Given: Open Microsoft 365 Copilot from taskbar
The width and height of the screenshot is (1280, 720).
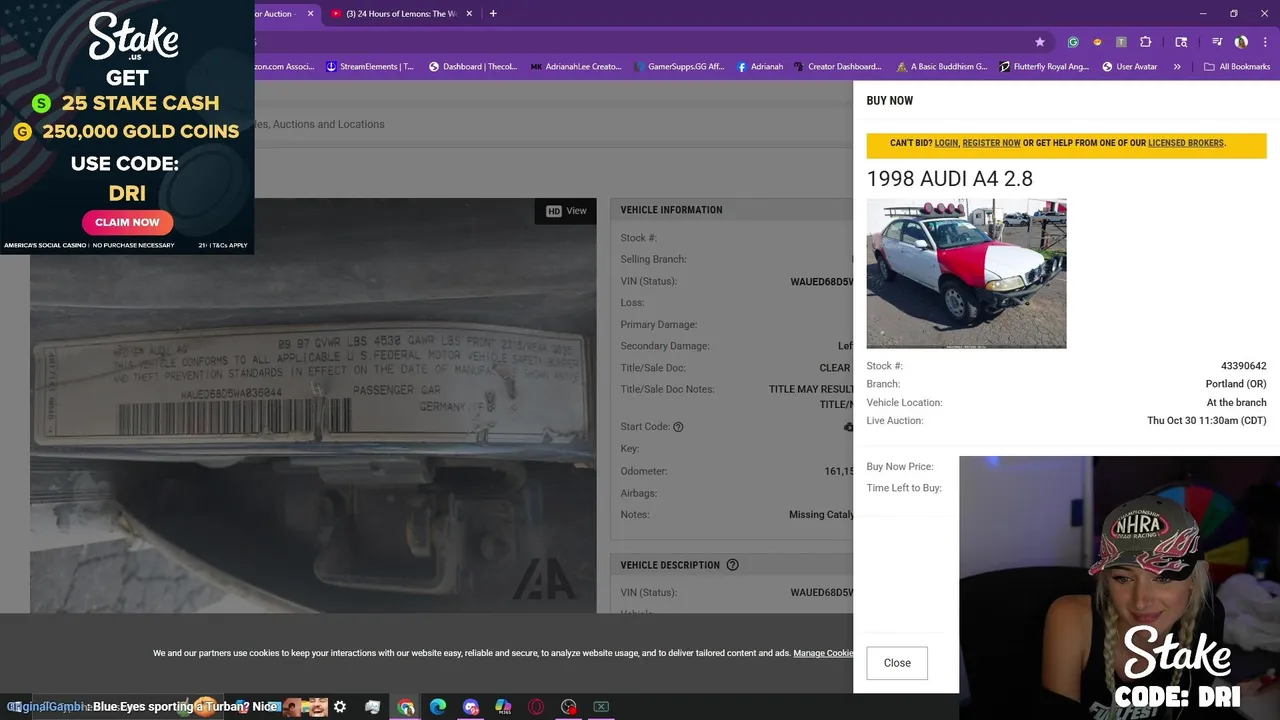Looking at the screenshot, I should point(503,707).
